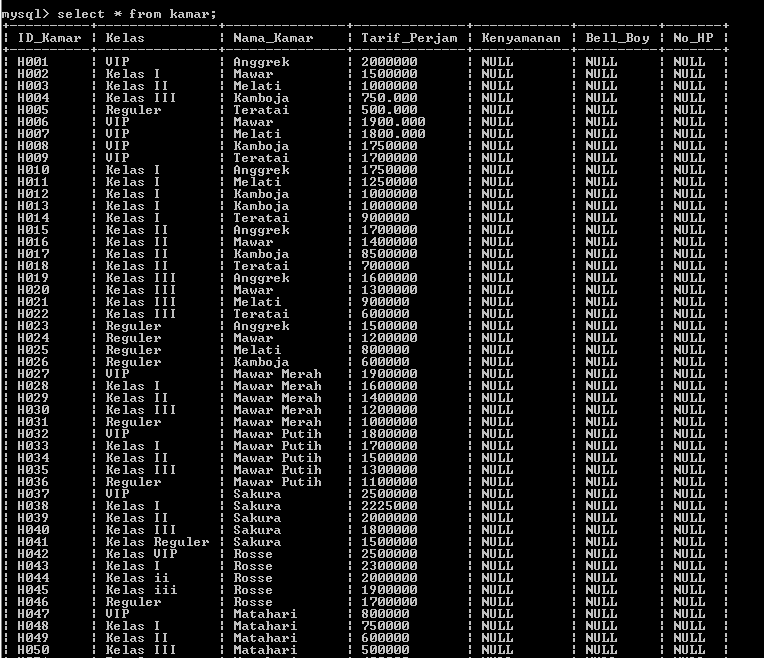Click 'Anggrek' room name in row H001
The width and height of the screenshot is (764, 658).
click(x=261, y=62)
